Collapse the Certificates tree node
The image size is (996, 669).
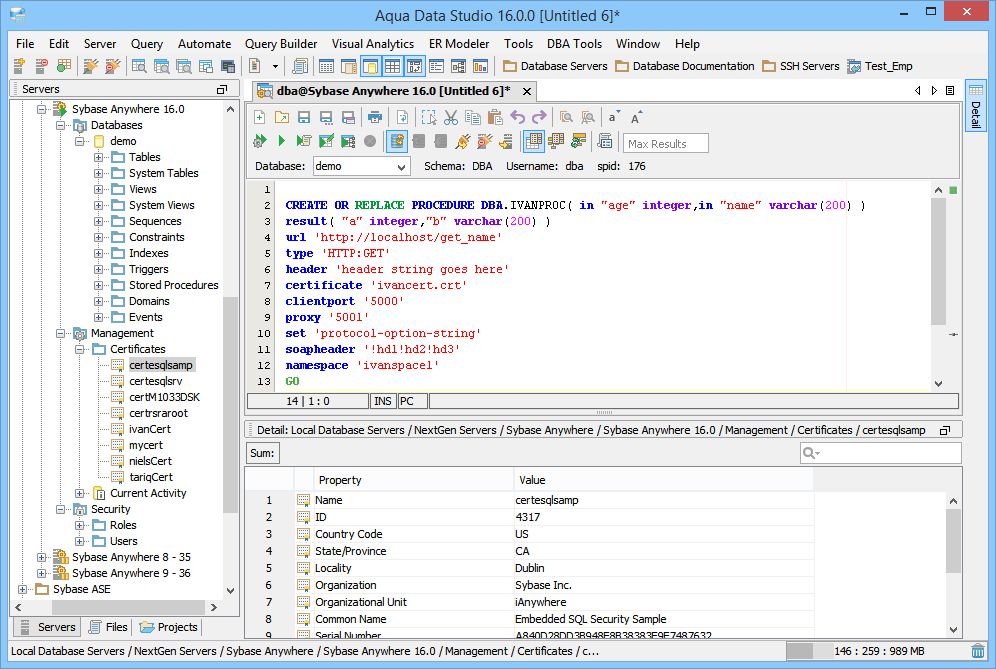click(80, 349)
